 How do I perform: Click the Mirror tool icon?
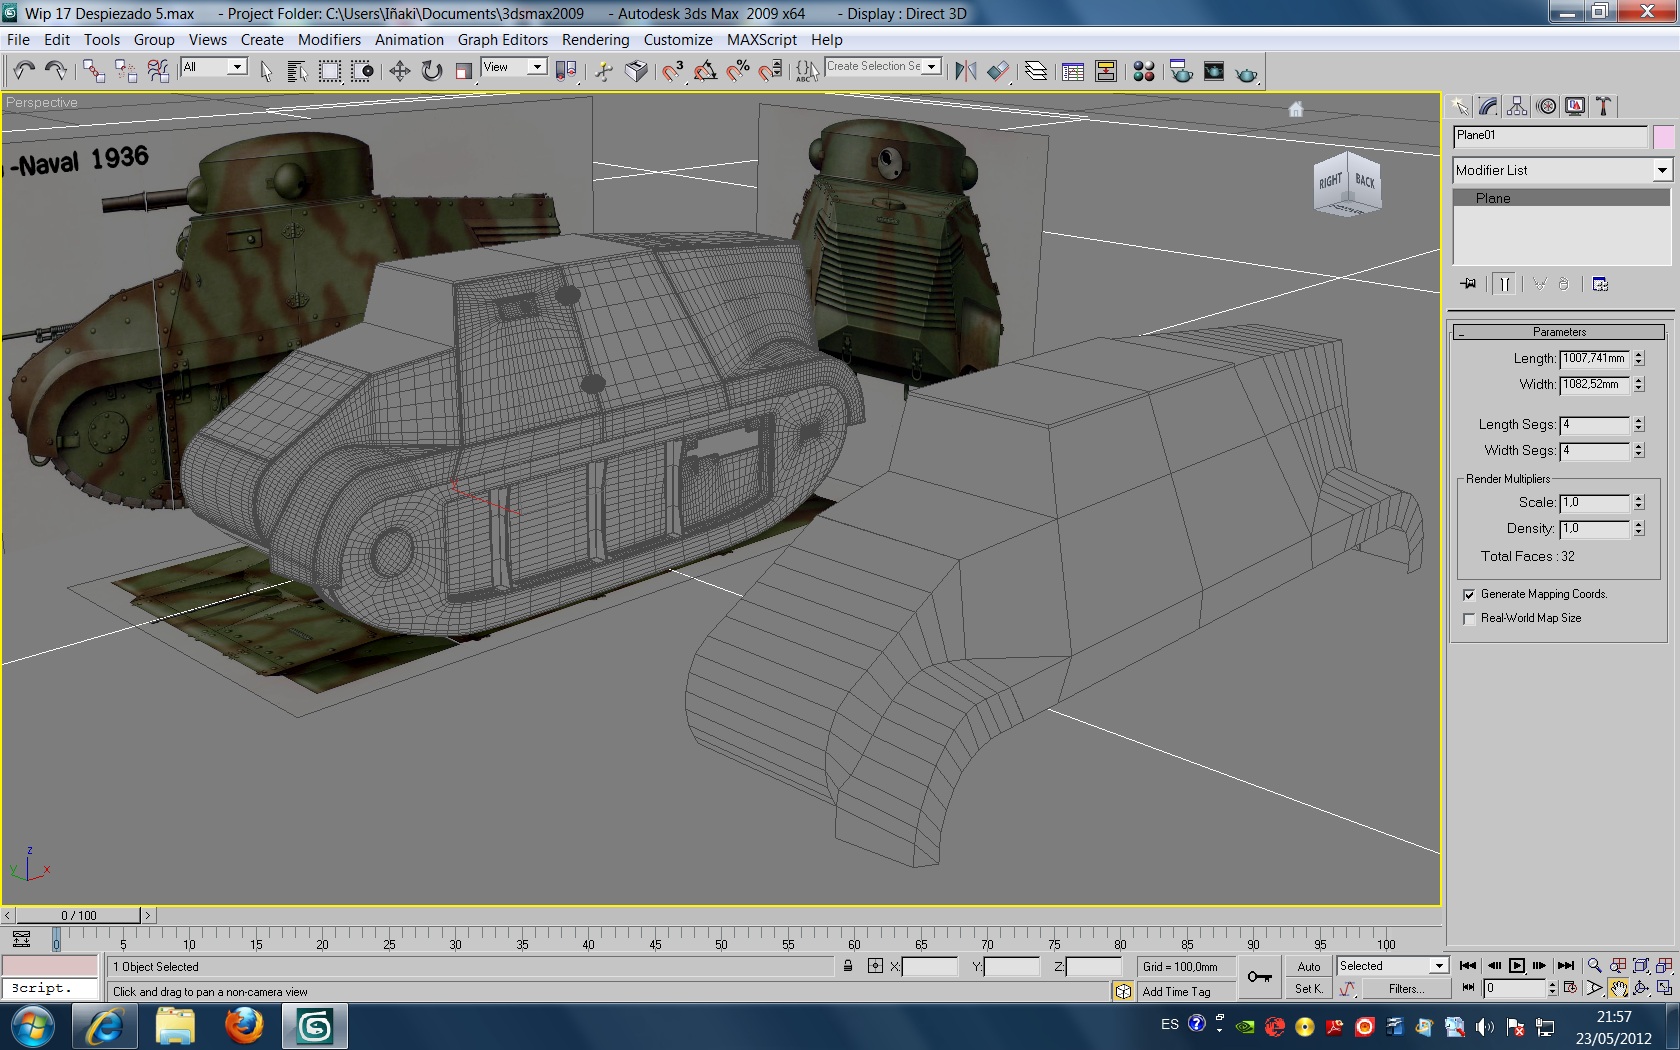point(965,71)
